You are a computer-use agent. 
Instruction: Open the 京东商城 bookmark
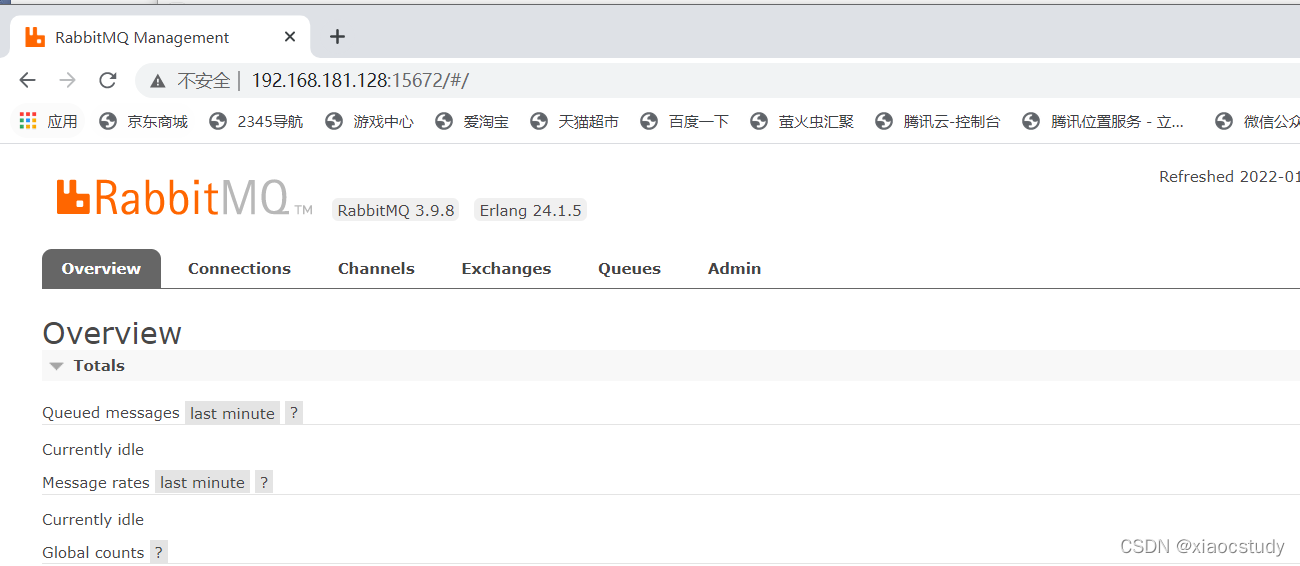click(143, 121)
